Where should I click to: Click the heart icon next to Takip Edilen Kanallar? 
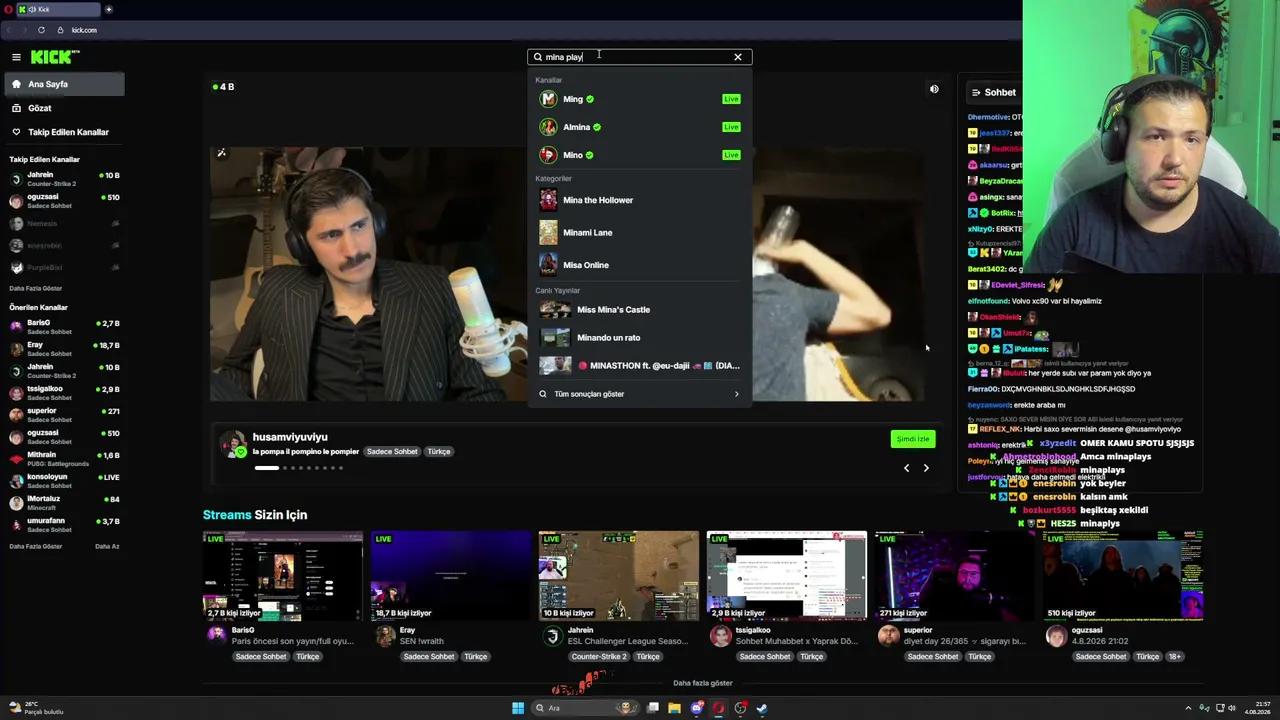(16, 132)
